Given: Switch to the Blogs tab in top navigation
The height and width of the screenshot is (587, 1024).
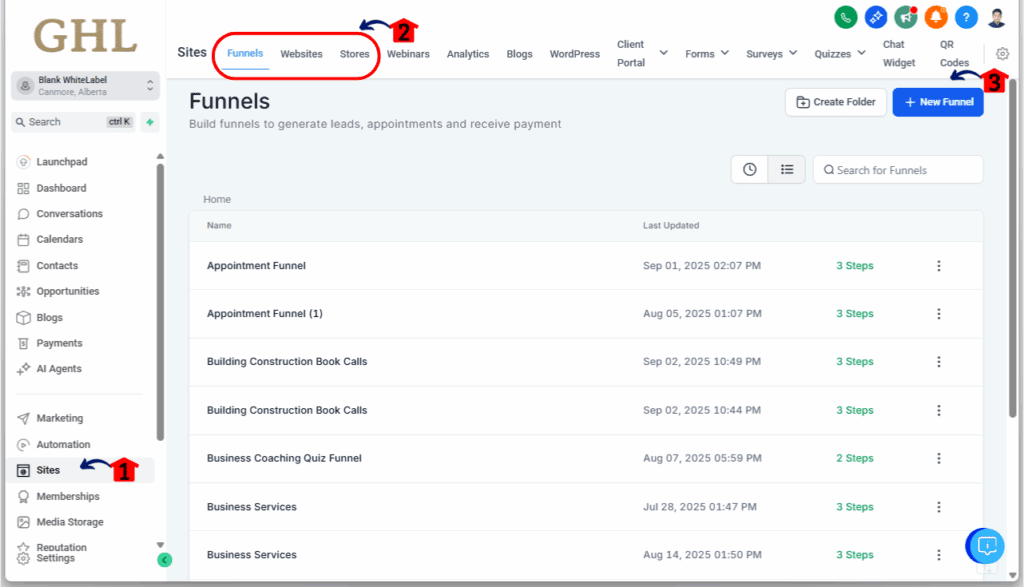Looking at the screenshot, I should (519, 54).
